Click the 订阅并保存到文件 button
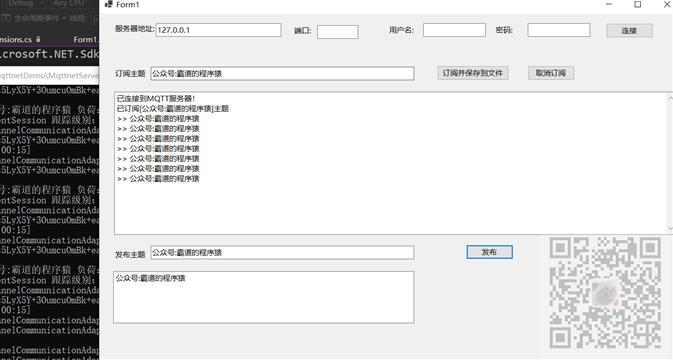Screen dimensions: 673x360 click(473, 73)
